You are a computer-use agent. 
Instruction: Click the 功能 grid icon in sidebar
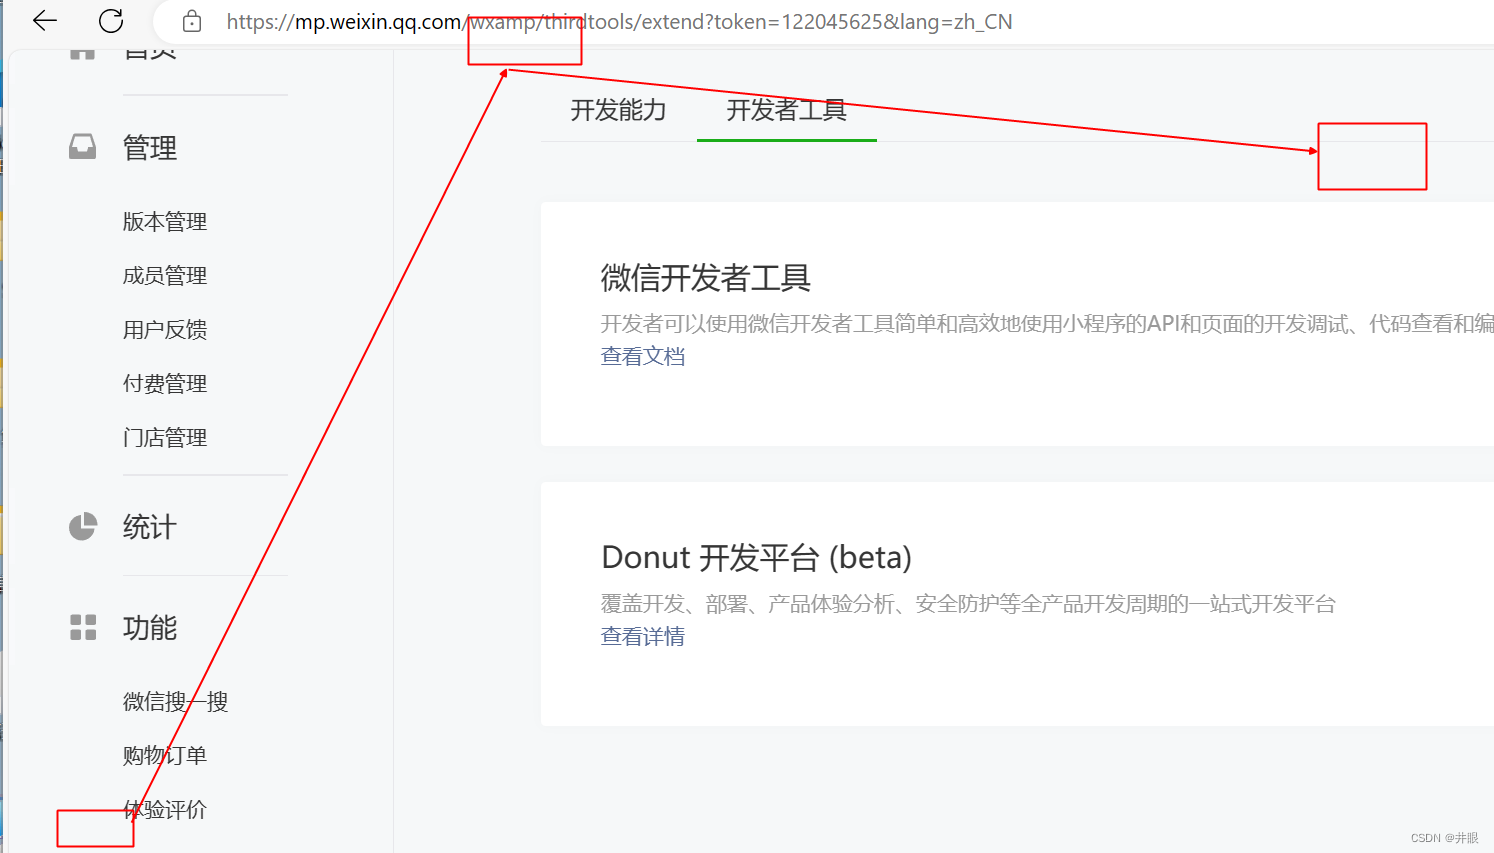click(x=81, y=628)
